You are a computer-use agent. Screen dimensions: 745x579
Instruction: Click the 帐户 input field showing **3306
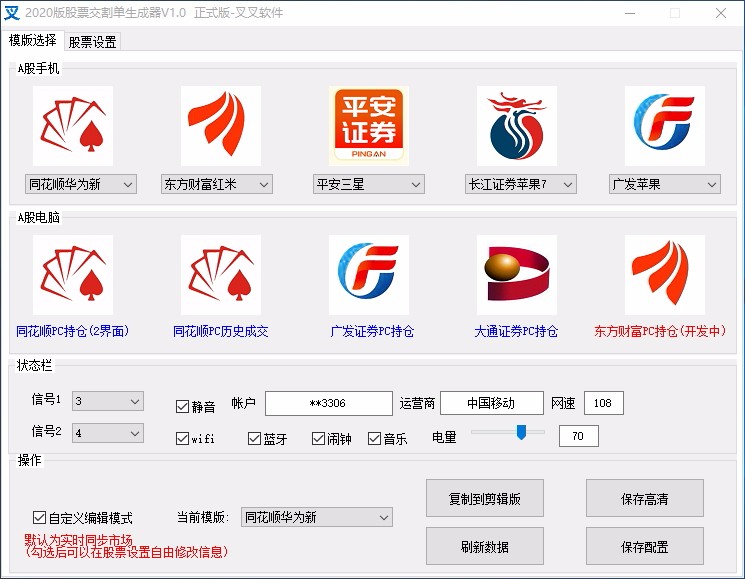point(329,403)
